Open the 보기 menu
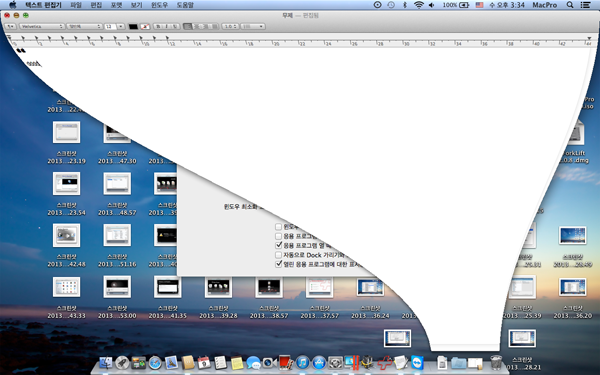The image size is (600, 375). pos(136,5)
